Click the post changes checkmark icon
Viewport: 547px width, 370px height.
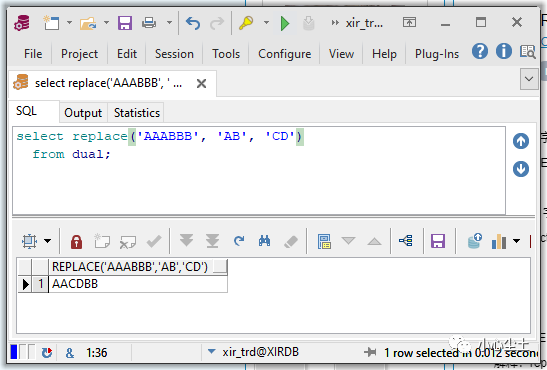(x=154, y=241)
